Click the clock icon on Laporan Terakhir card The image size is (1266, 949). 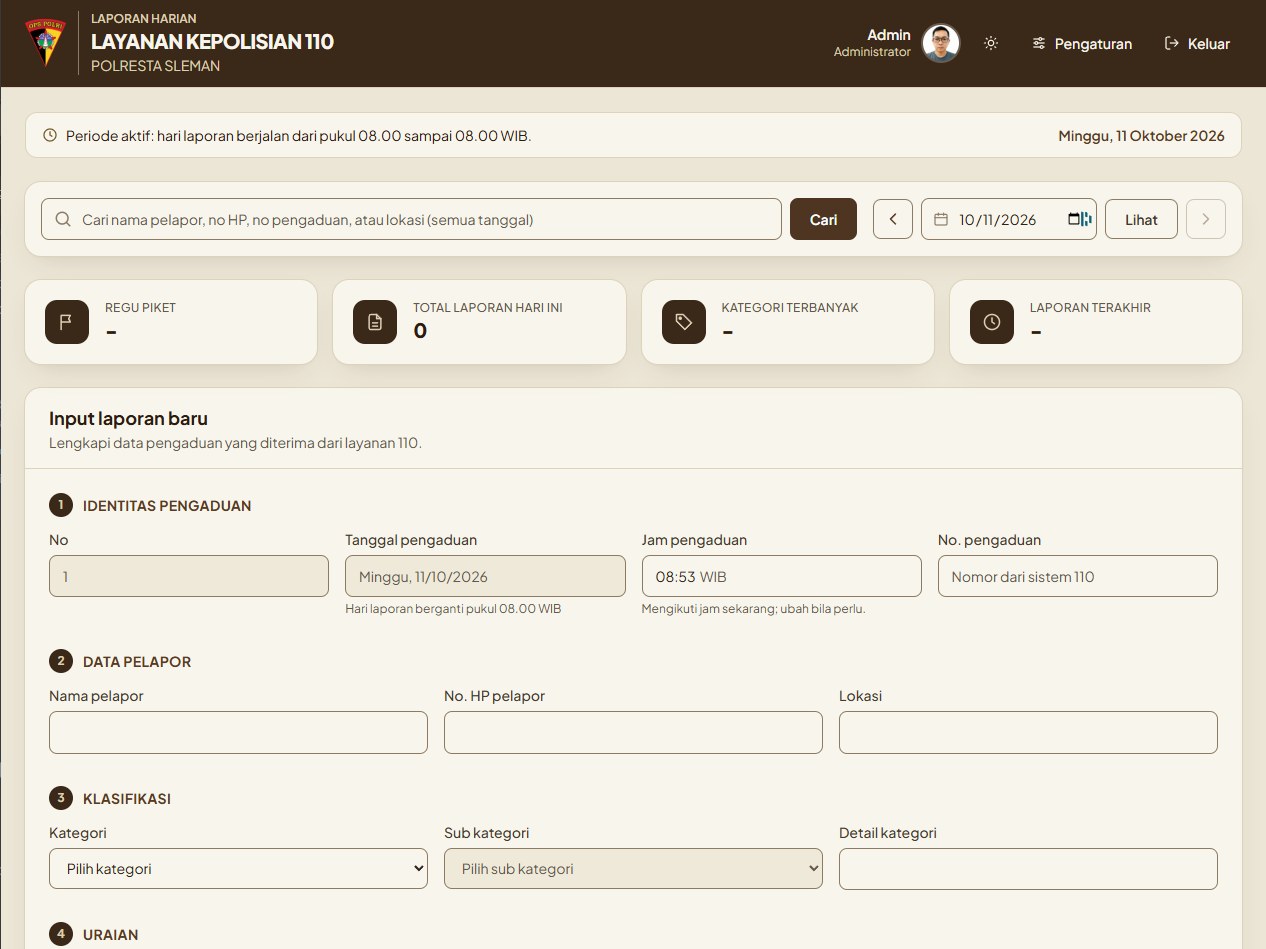992,322
